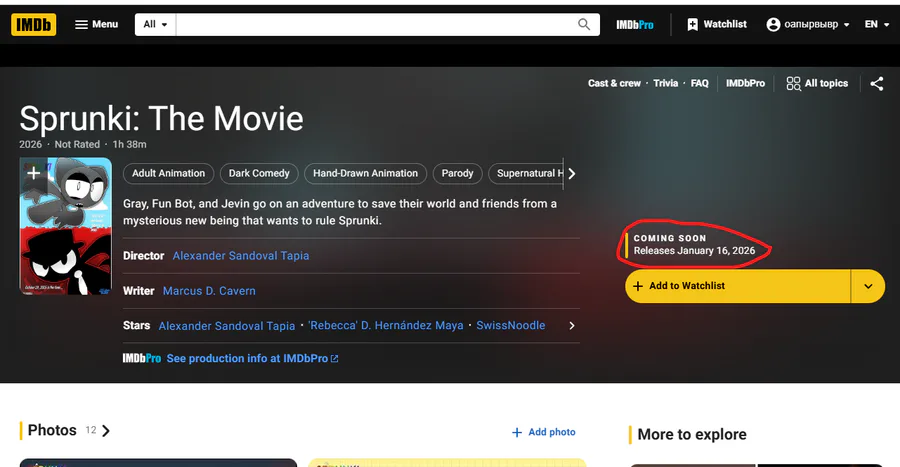Open star SwissNoodle

click(510, 325)
